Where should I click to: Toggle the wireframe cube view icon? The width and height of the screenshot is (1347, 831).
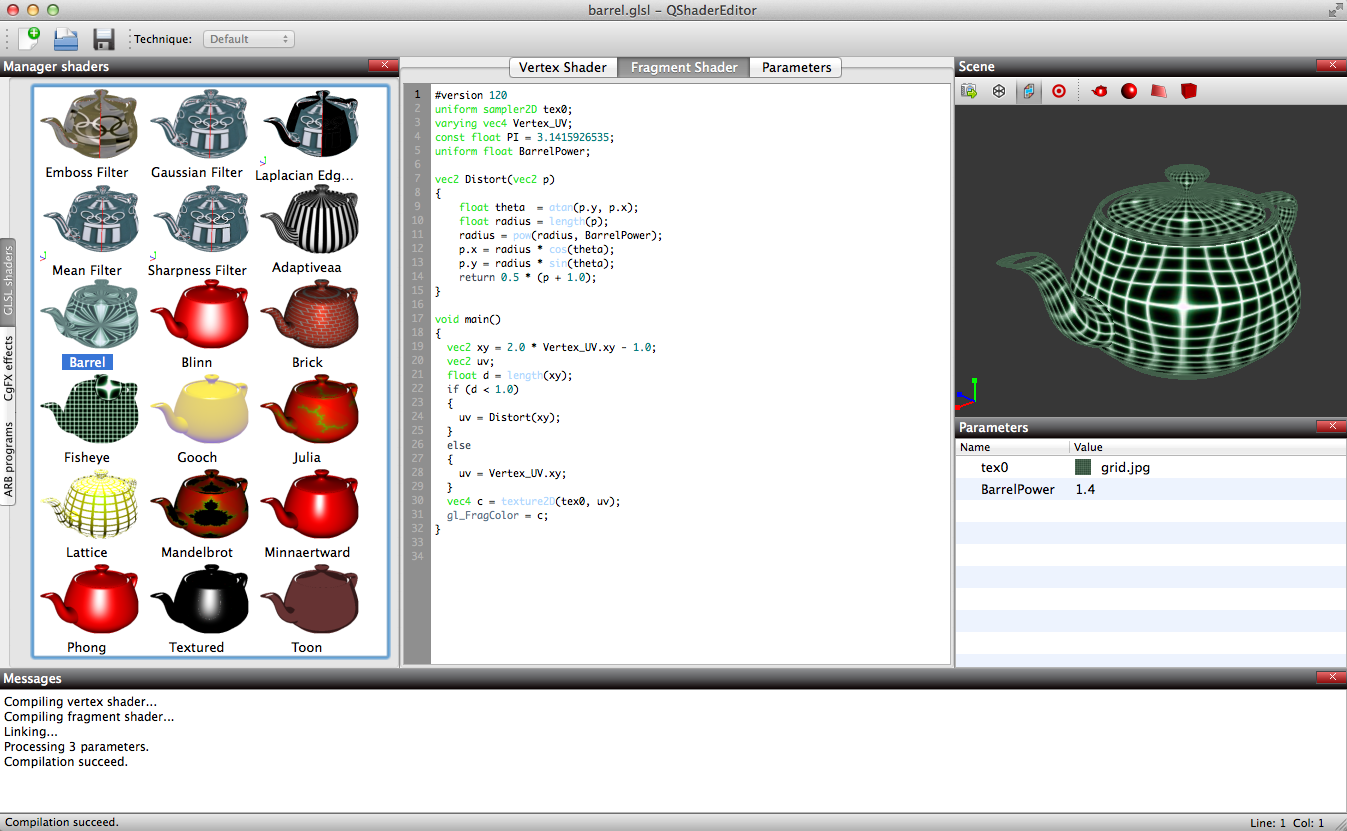pos(998,91)
